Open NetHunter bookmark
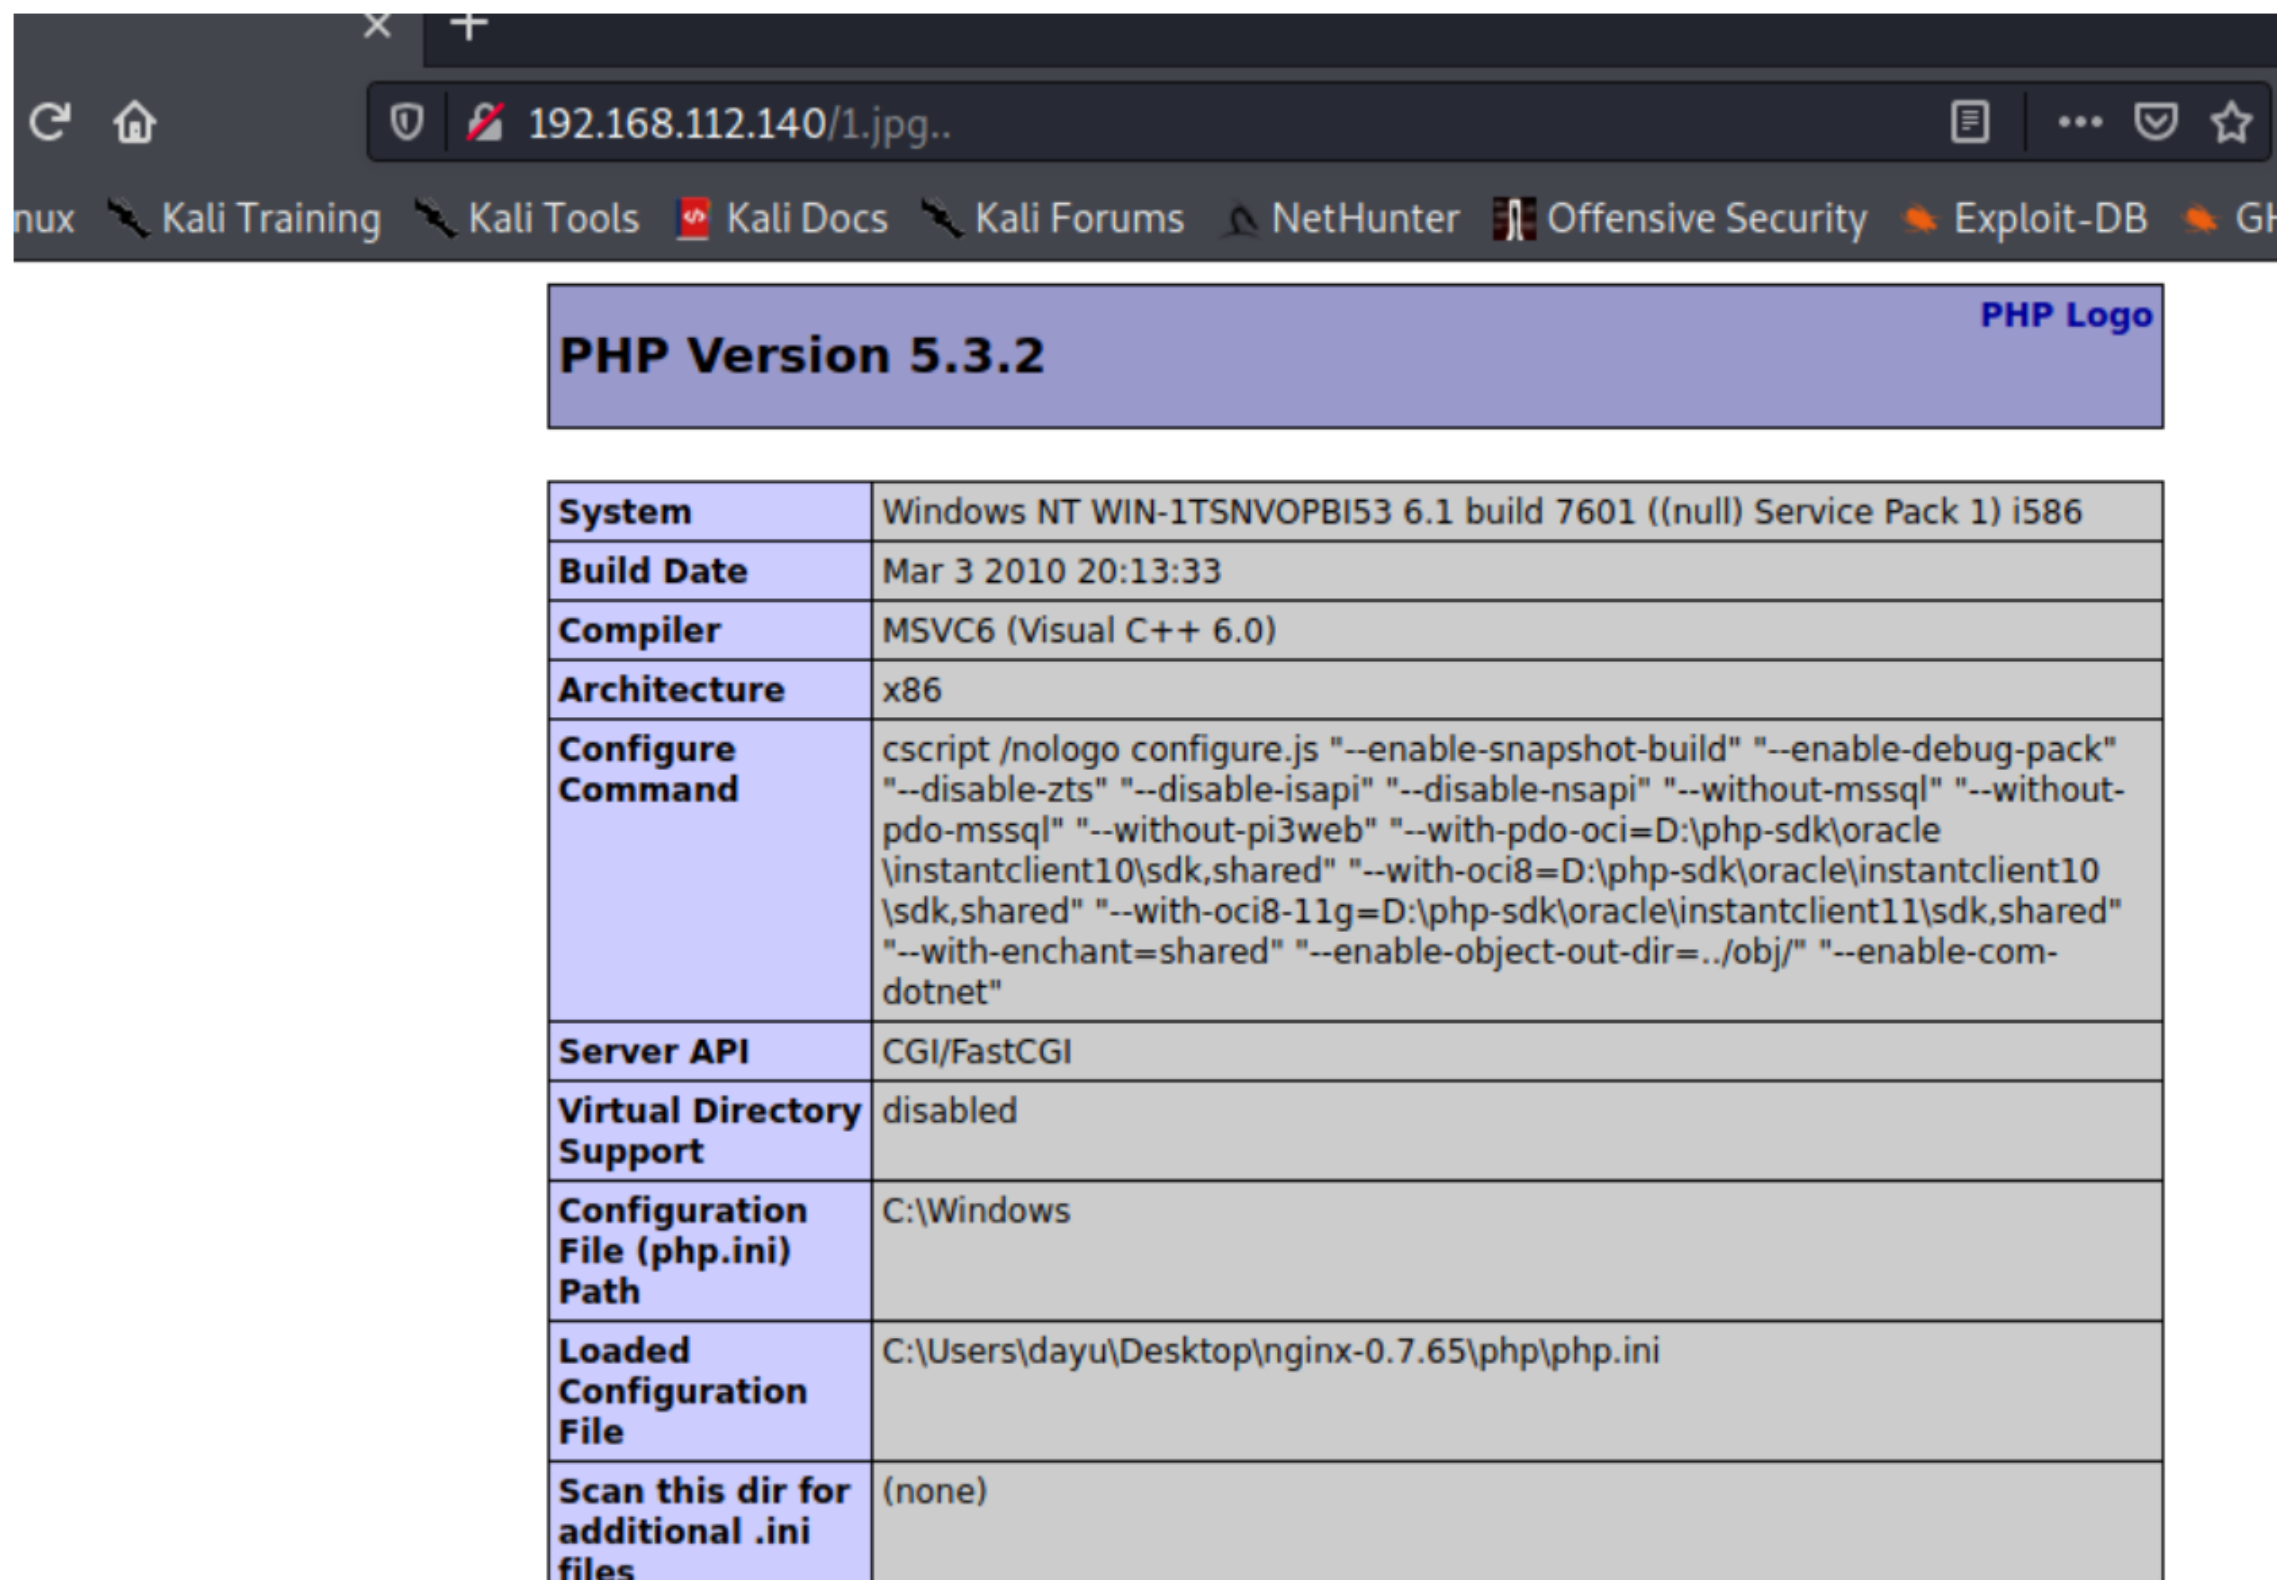The image size is (2277, 1580). (x=1340, y=218)
